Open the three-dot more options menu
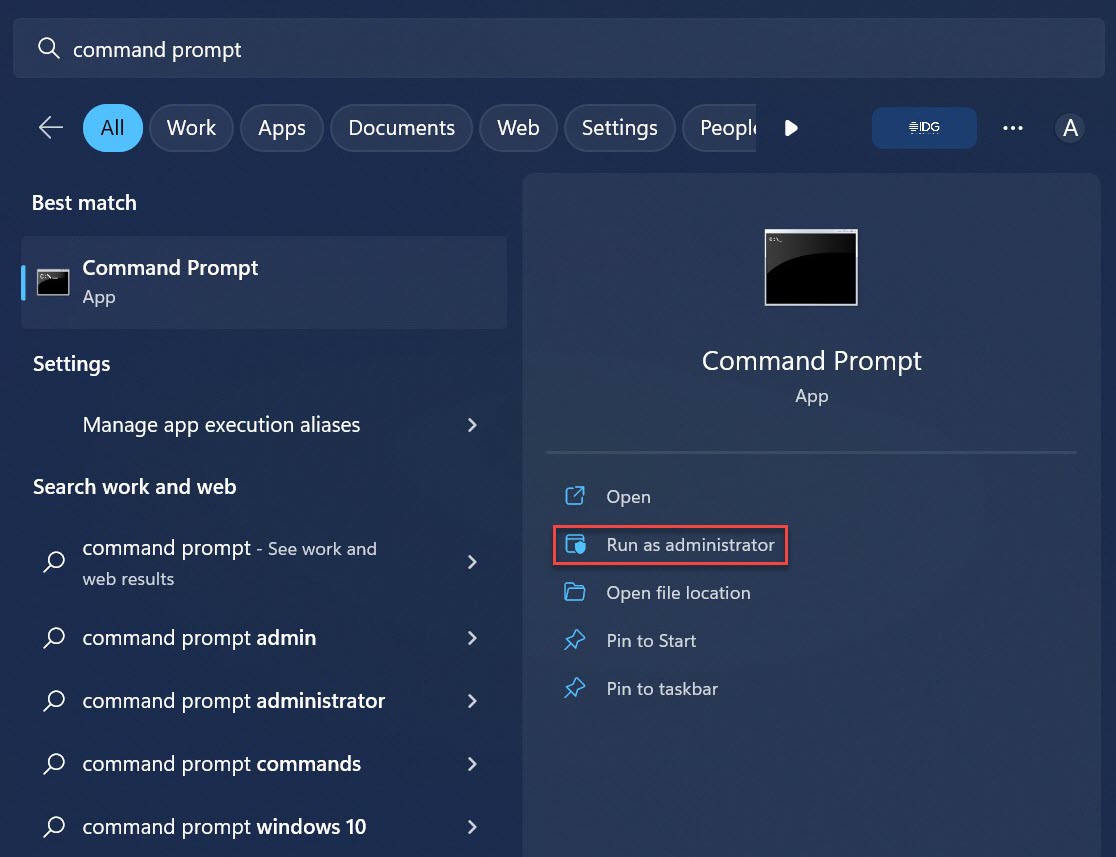The height and width of the screenshot is (857, 1116). pos(1012,128)
